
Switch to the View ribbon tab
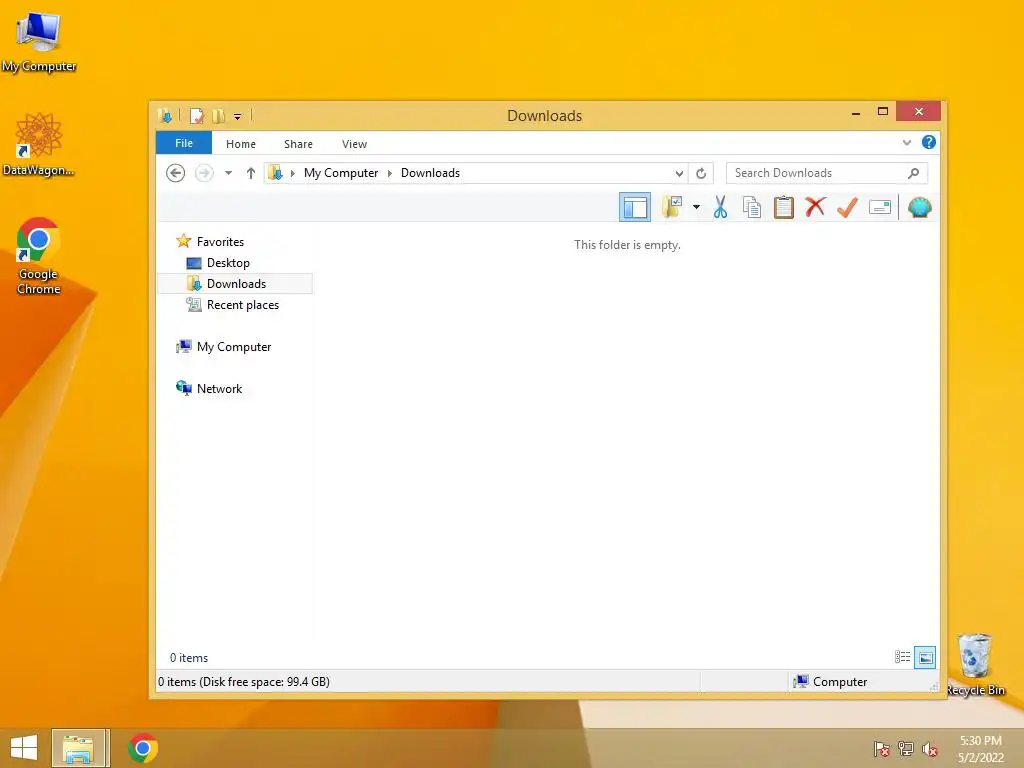click(354, 144)
